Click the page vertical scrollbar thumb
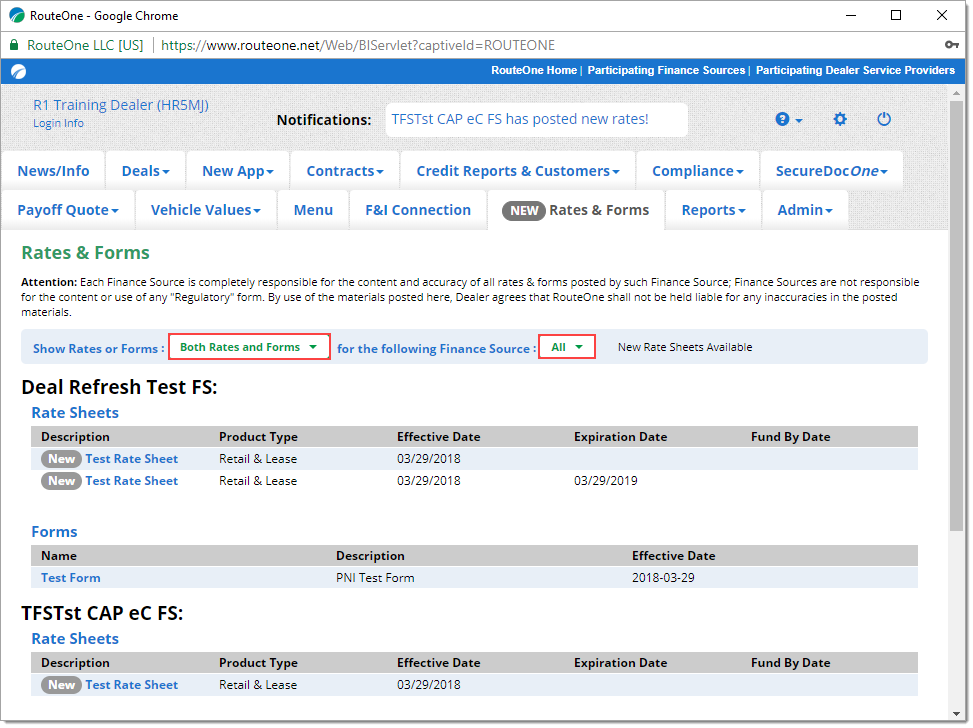The width and height of the screenshot is (973, 728). click(x=956, y=315)
